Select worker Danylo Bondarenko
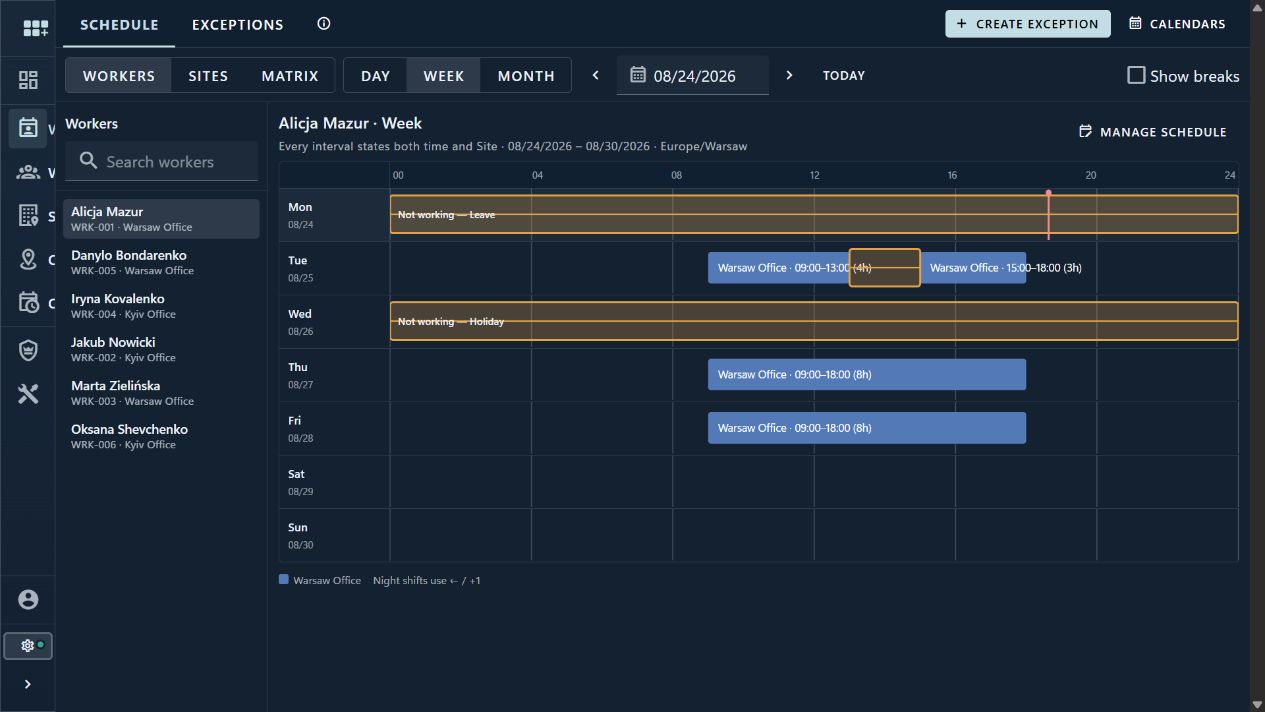This screenshot has height=712, width=1265. tap(161, 262)
